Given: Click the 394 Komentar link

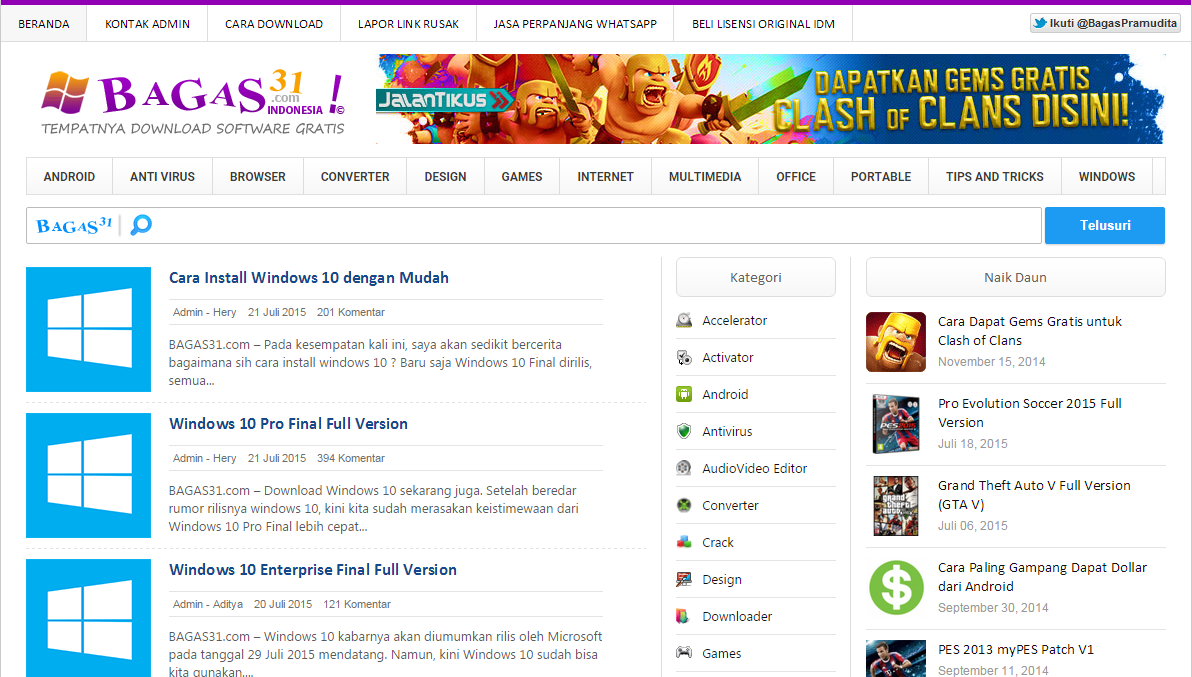Looking at the screenshot, I should 350,458.
